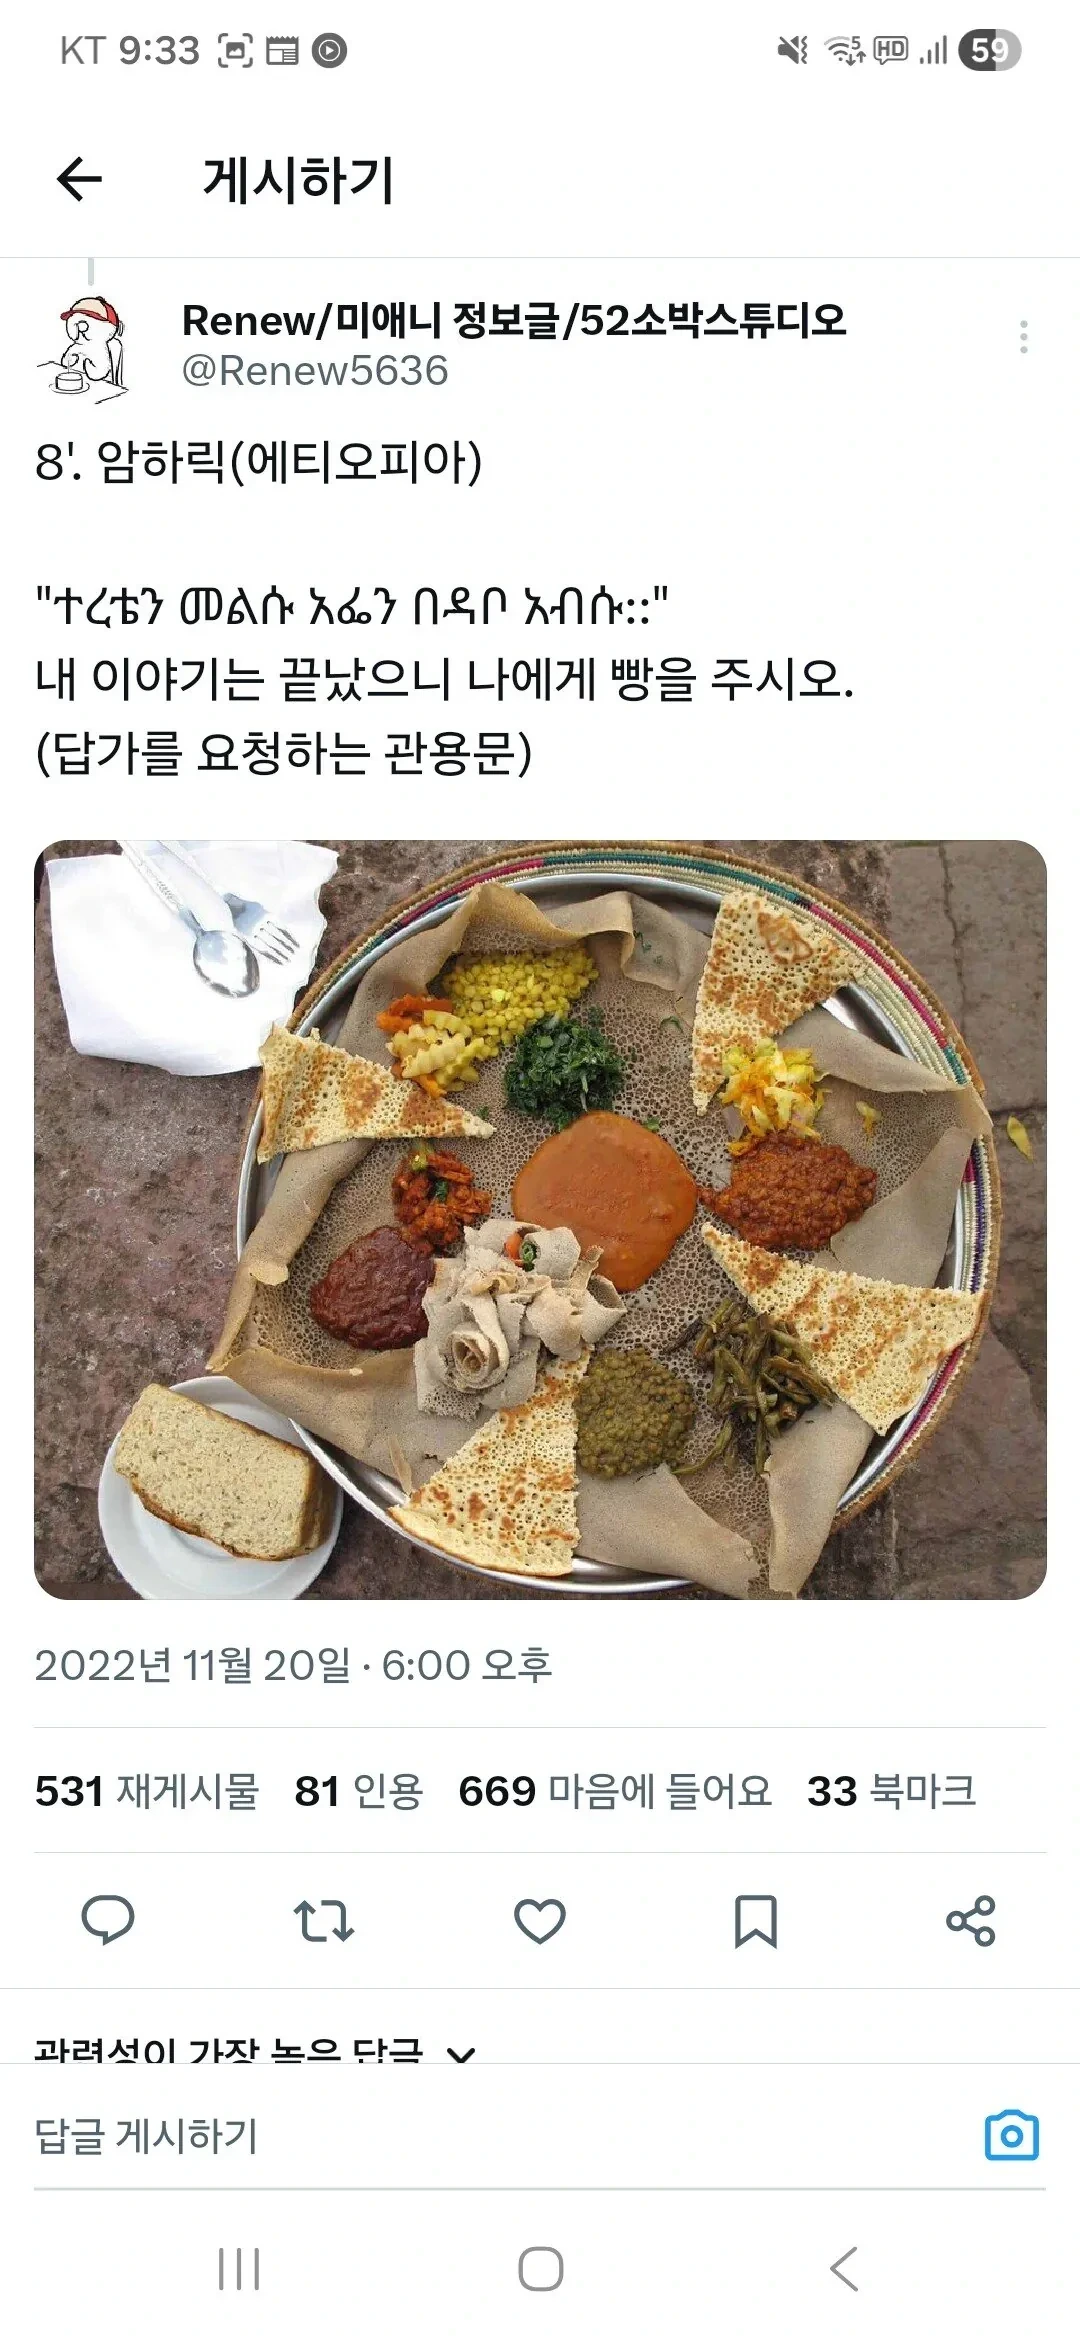1080x2340 pixels.
Task: Tap the back arrow in the header
Action: (x=79, y=180)
